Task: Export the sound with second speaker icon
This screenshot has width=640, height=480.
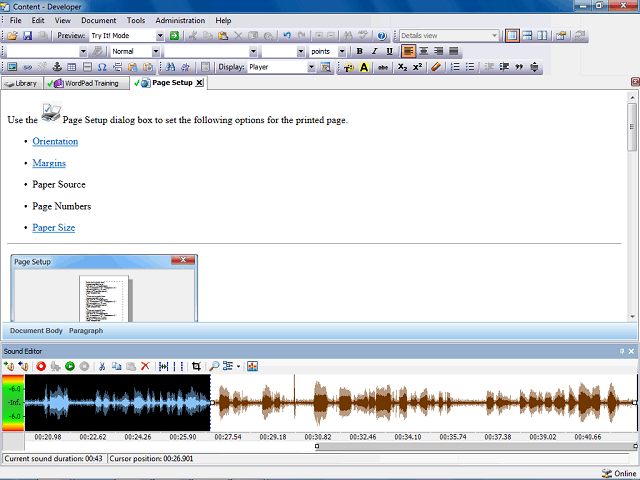Action: pos(24,366)
